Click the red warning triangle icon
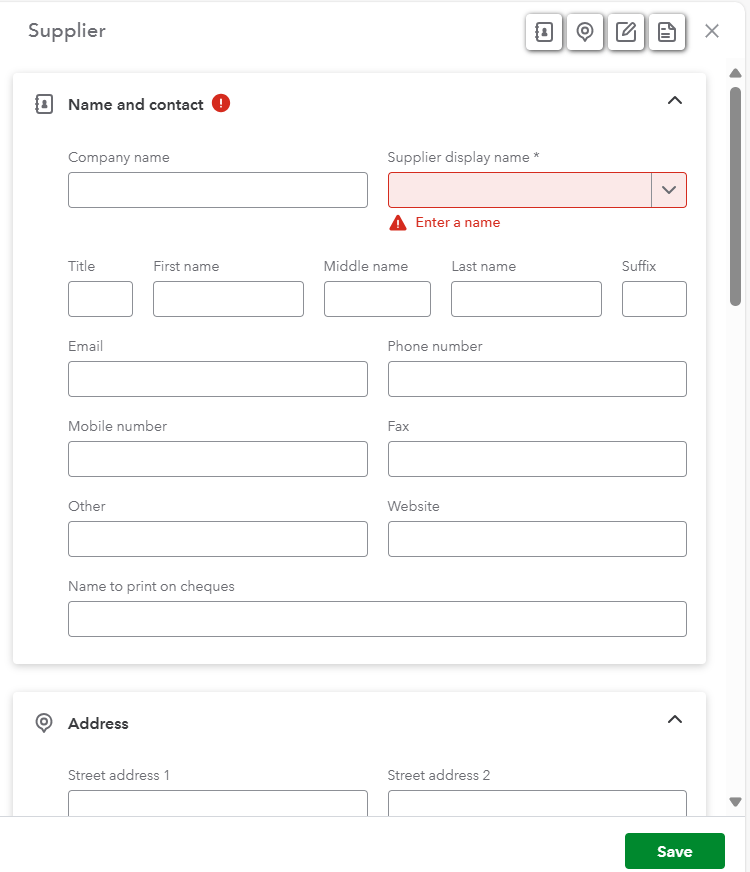This screenshot has height=872, width=750. pos(398,223)
